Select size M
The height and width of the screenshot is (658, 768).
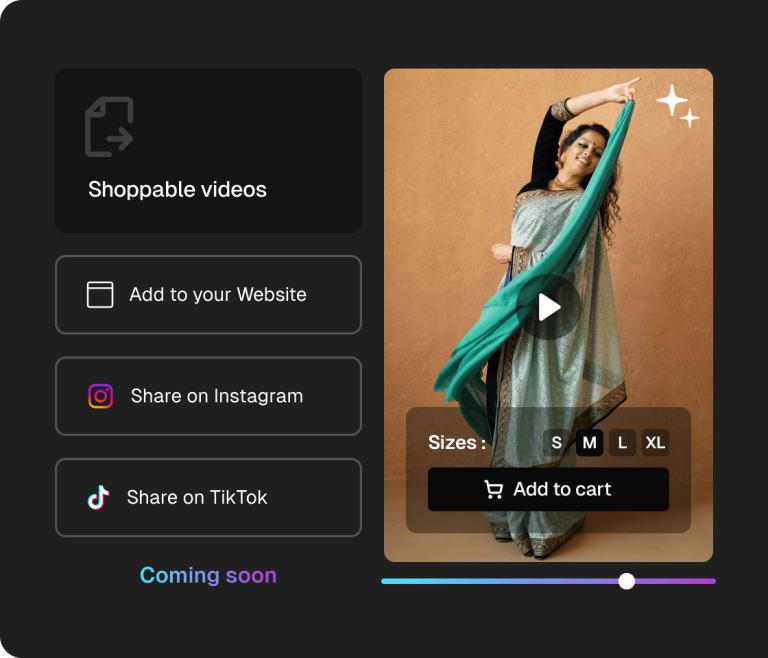589,443
